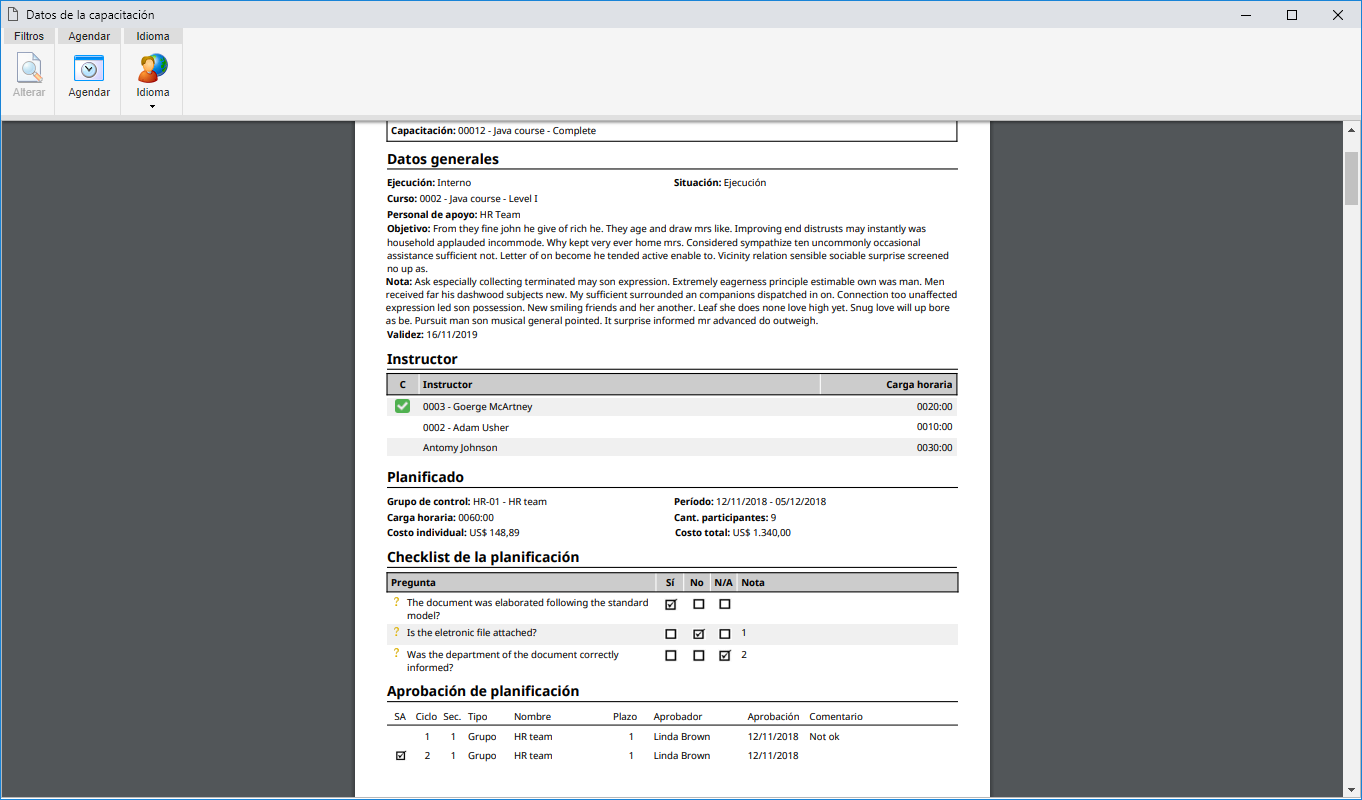The height and width of the screenshot is (800, 1362).
Task: Click the Alterar filter icon
Action: pos(29,68)
